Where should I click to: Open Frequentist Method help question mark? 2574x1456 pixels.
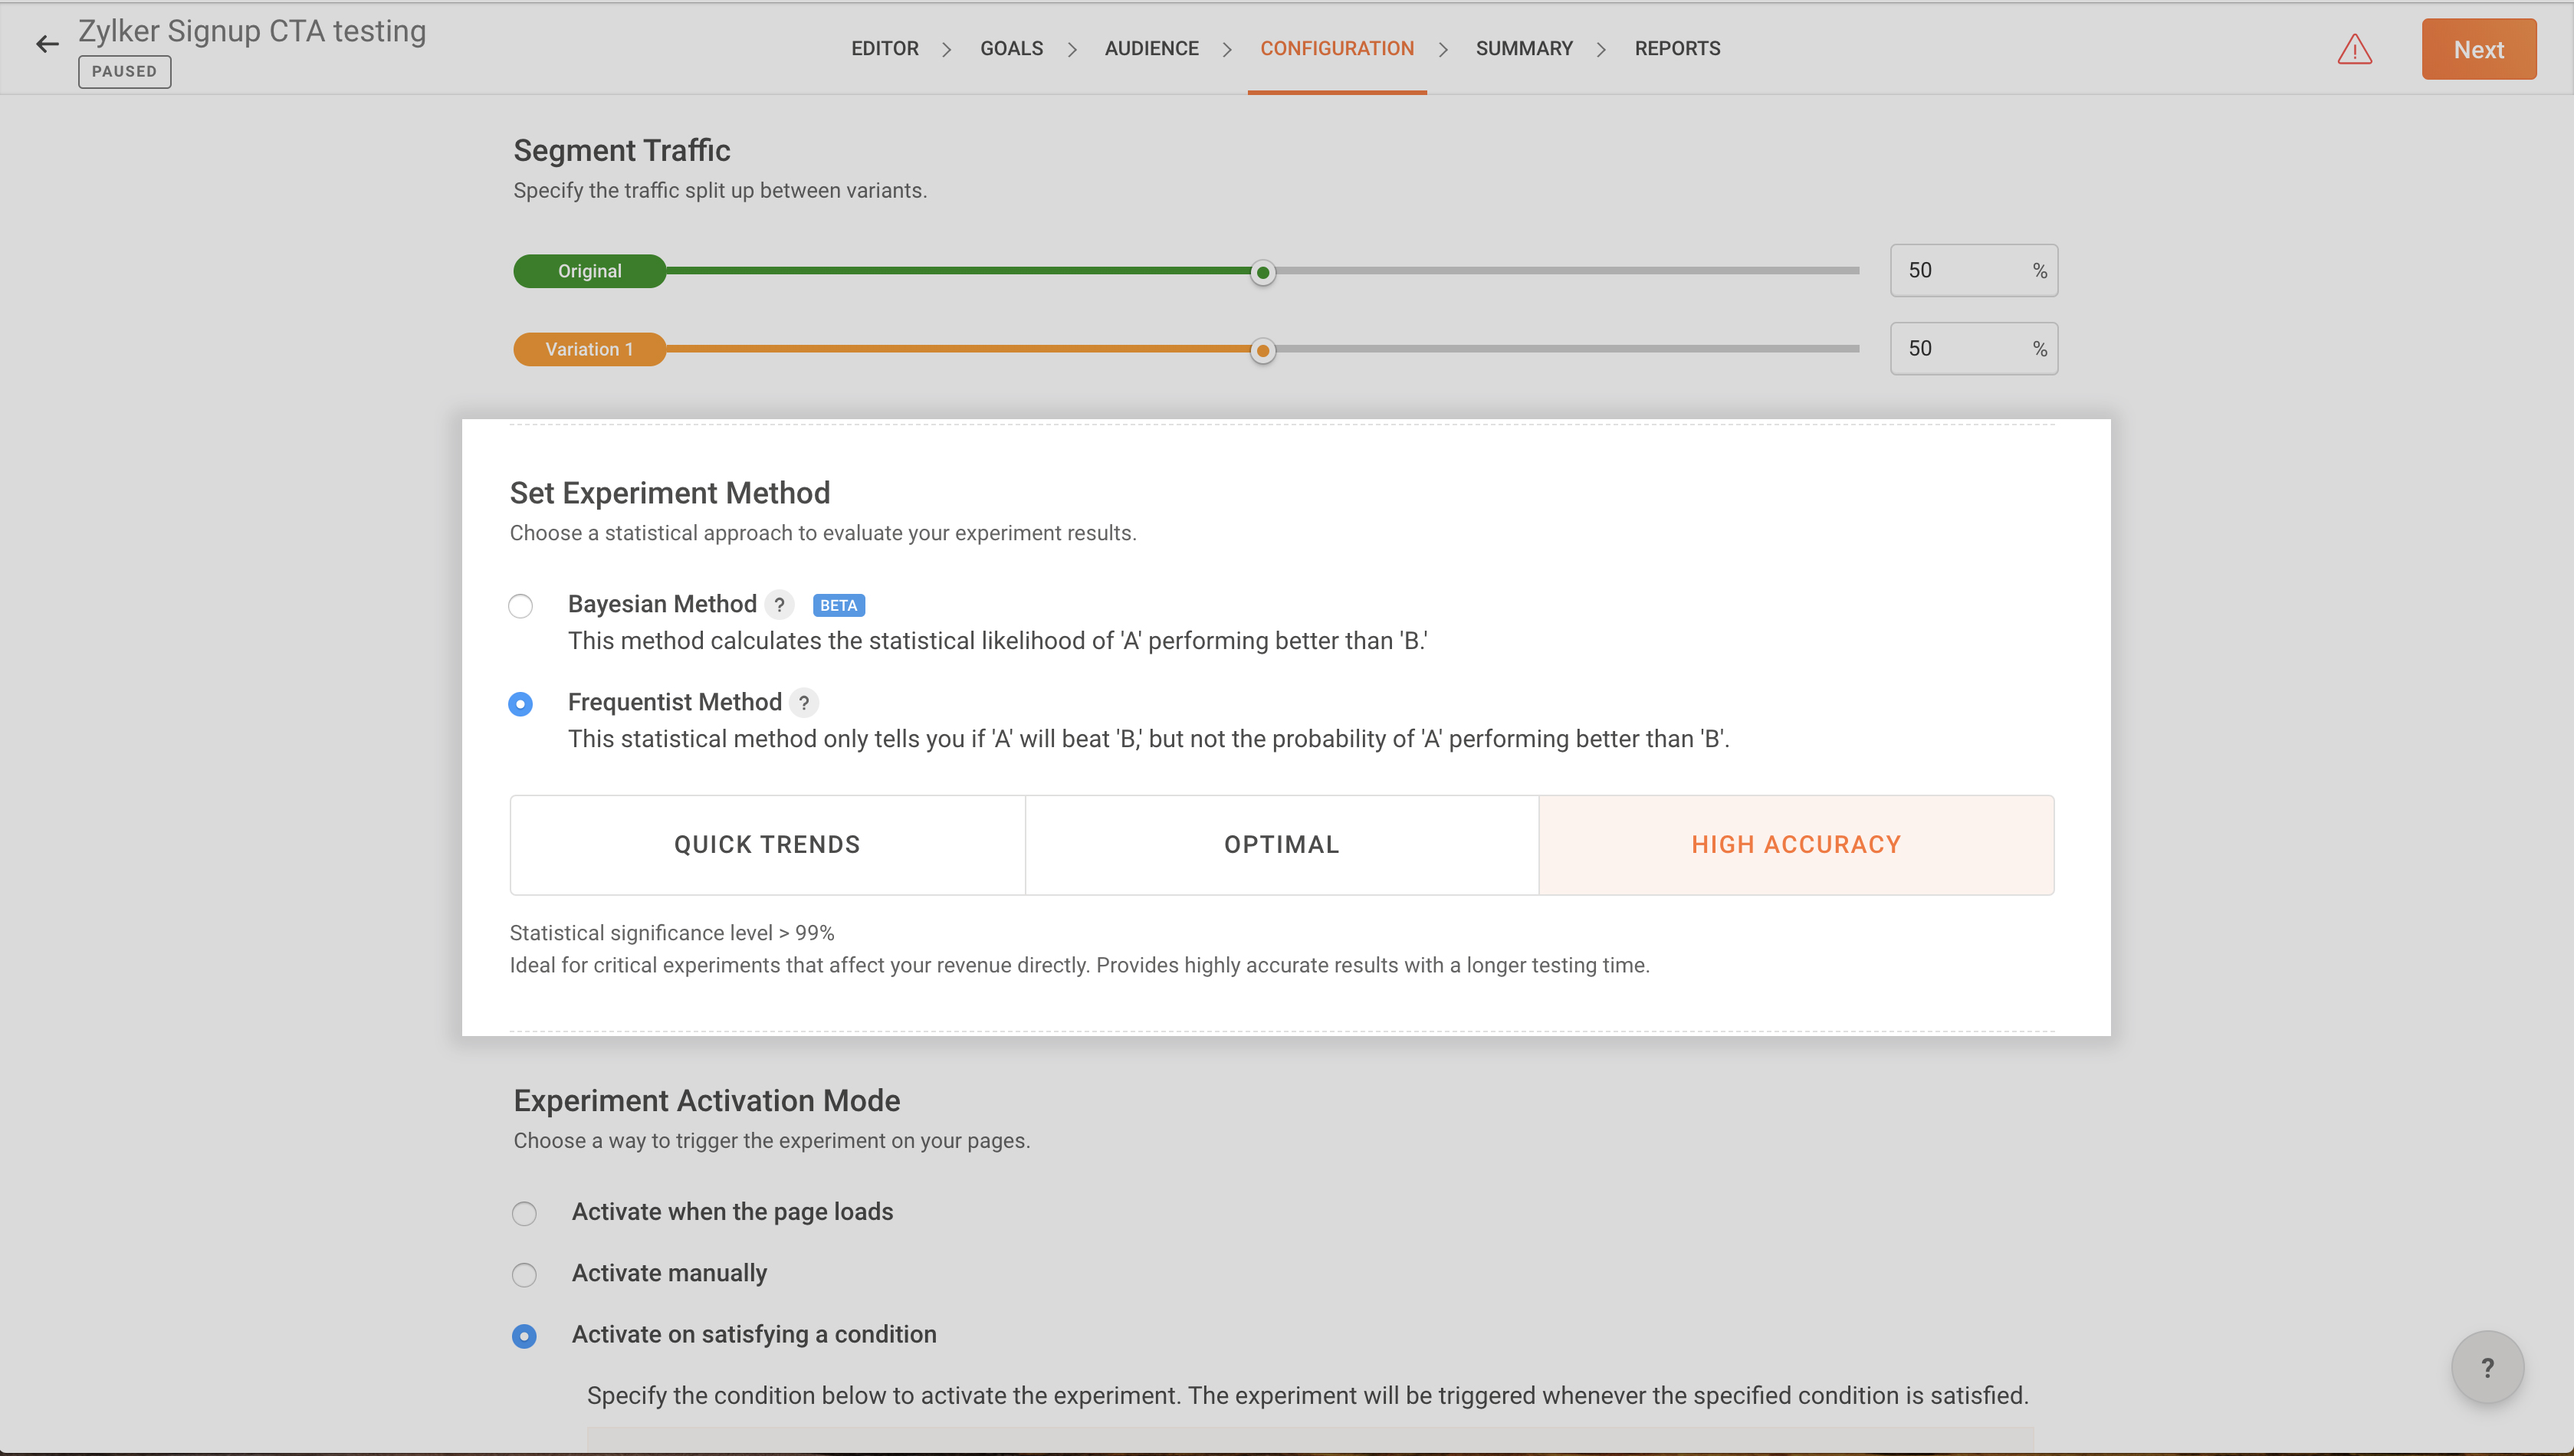pos(804,703)
